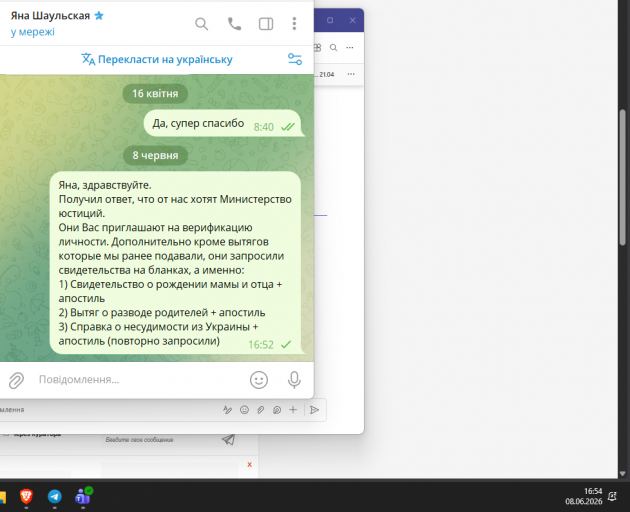
Task: Open the emoji smiley picker in Telegram
Action: coord(259,380)
